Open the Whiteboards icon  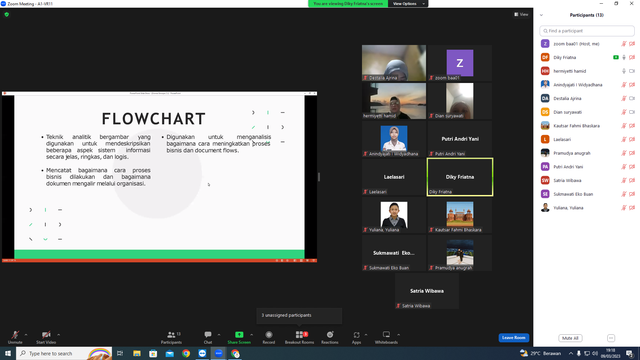[386, 335]
